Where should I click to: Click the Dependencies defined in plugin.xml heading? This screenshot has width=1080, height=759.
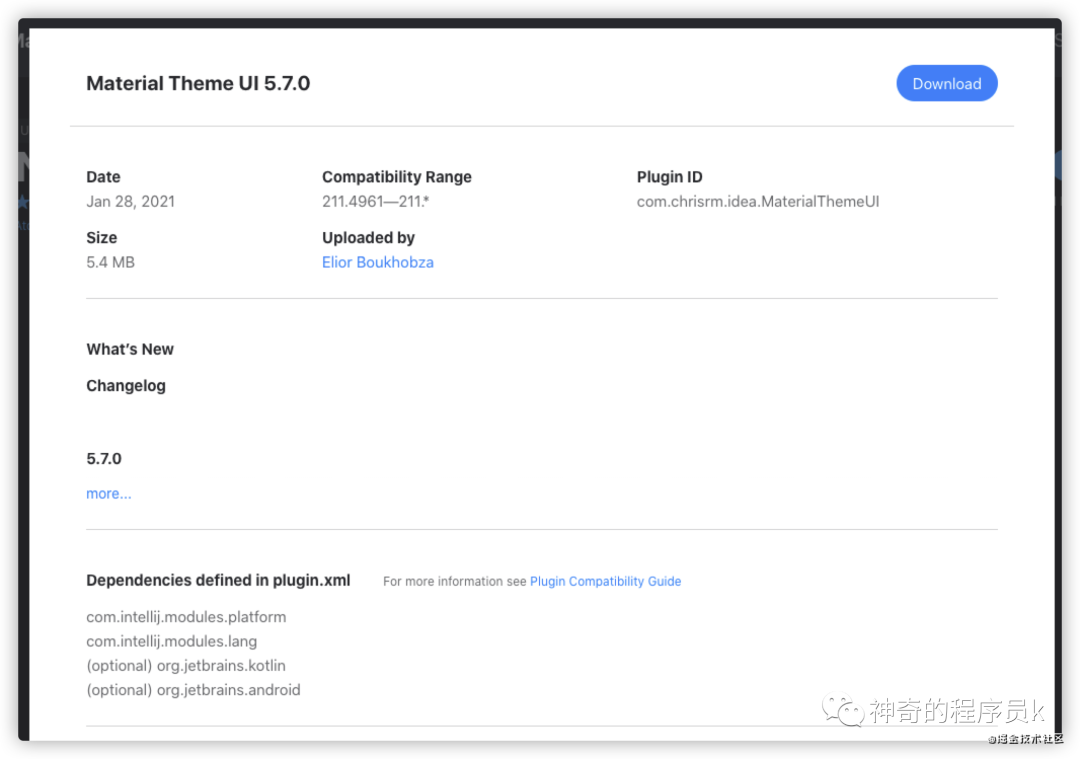click(x=218, y=580)
